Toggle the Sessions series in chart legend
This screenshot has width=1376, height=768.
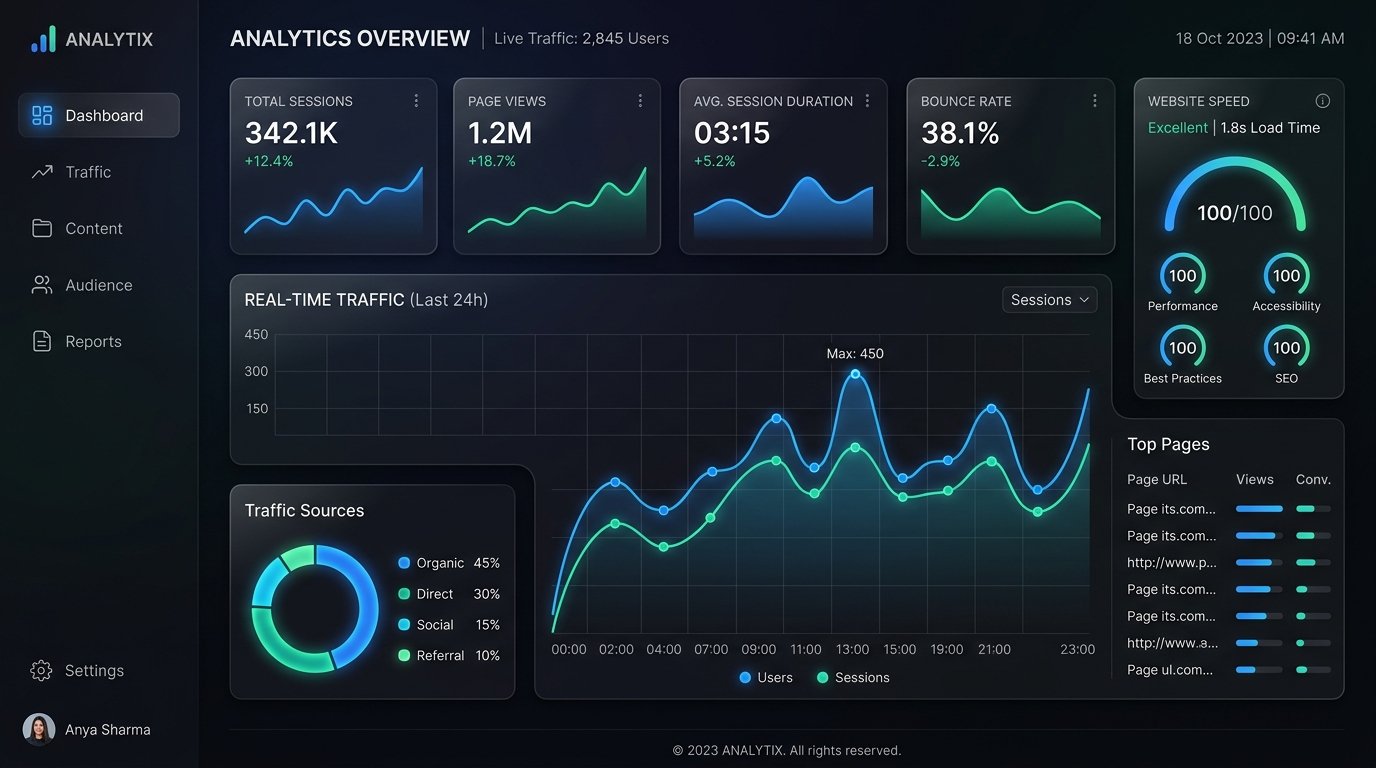click(x=853, y=677)
